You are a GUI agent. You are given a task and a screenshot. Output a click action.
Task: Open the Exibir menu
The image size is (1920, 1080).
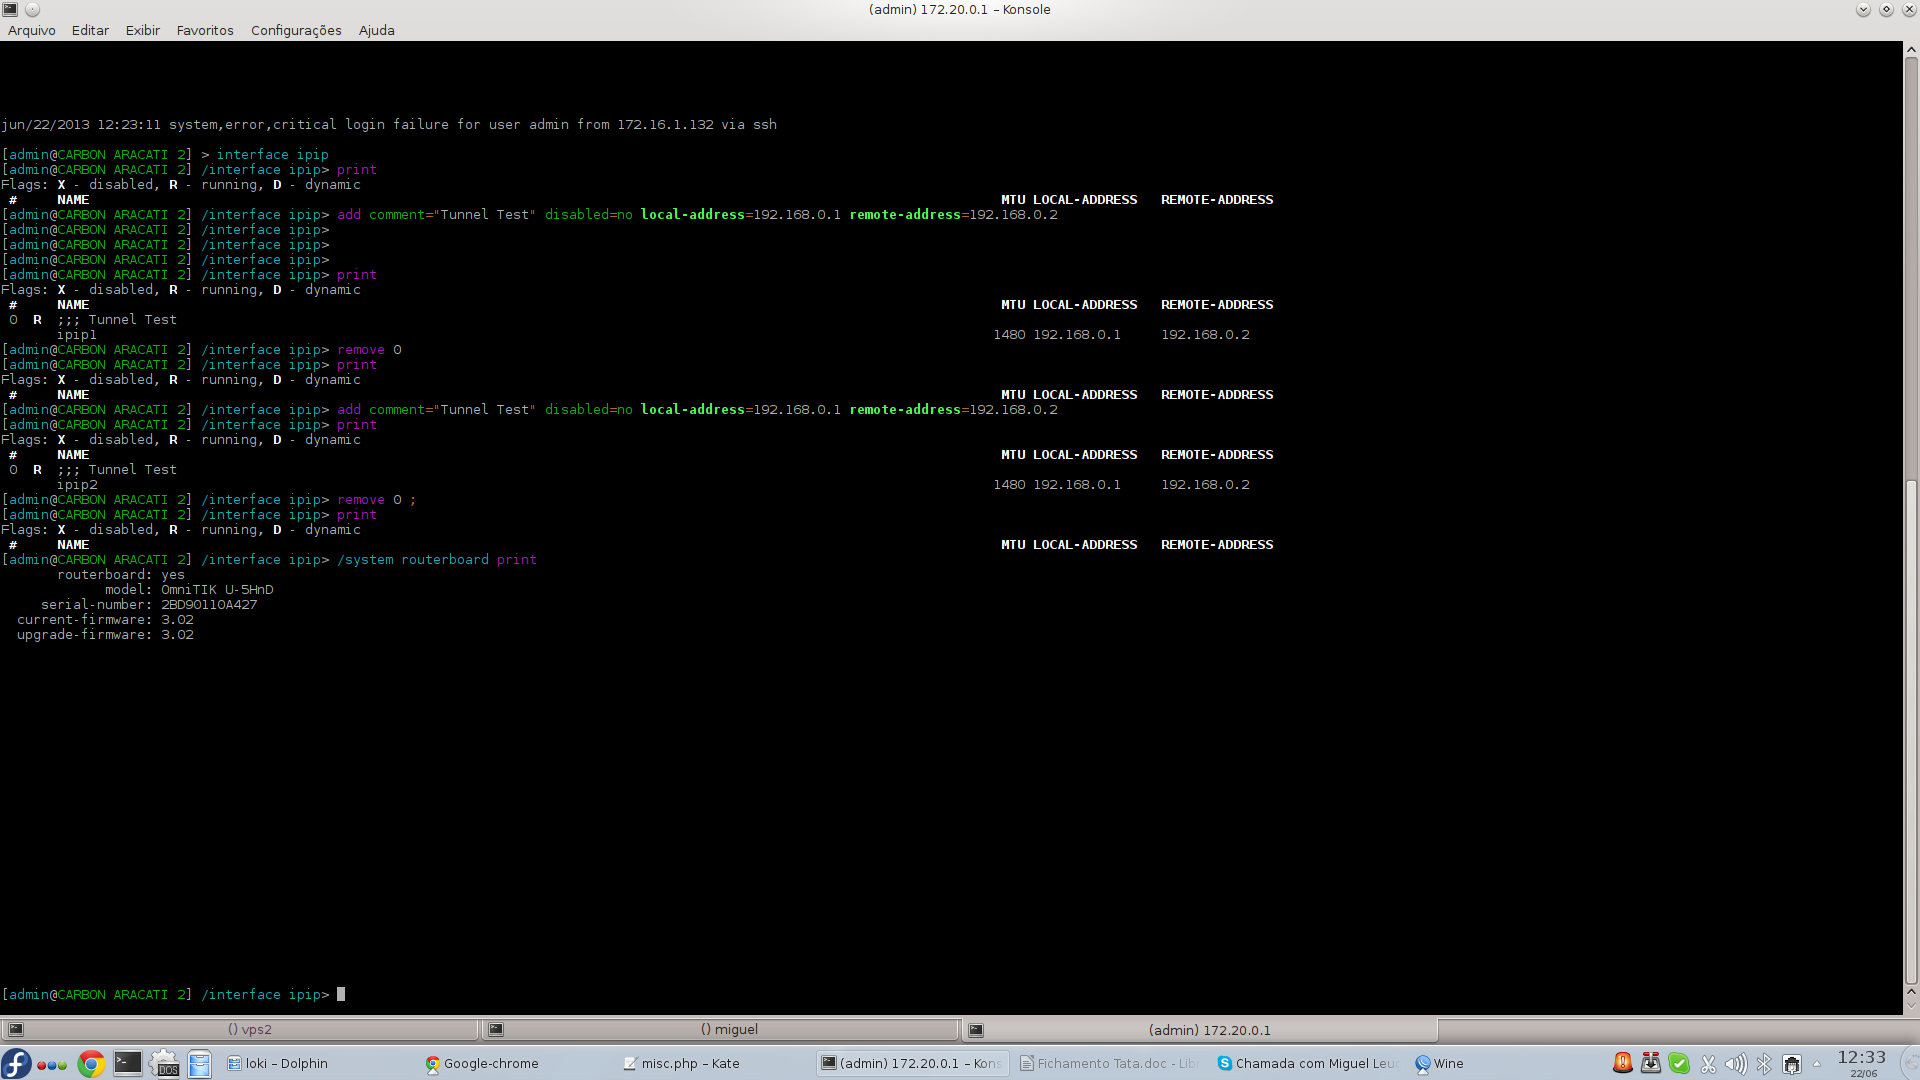142,30
